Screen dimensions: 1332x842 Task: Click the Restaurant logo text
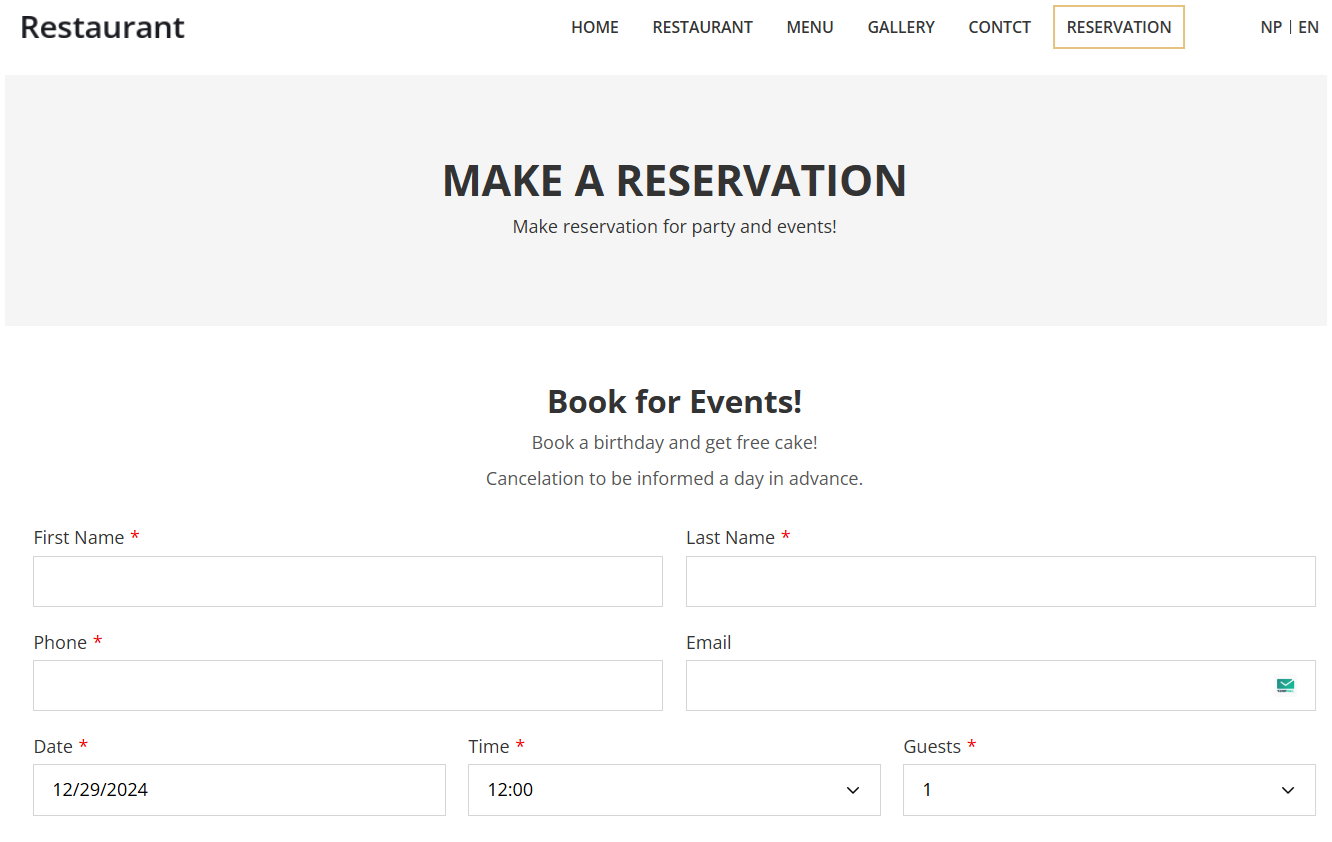[x=102, y=27]
